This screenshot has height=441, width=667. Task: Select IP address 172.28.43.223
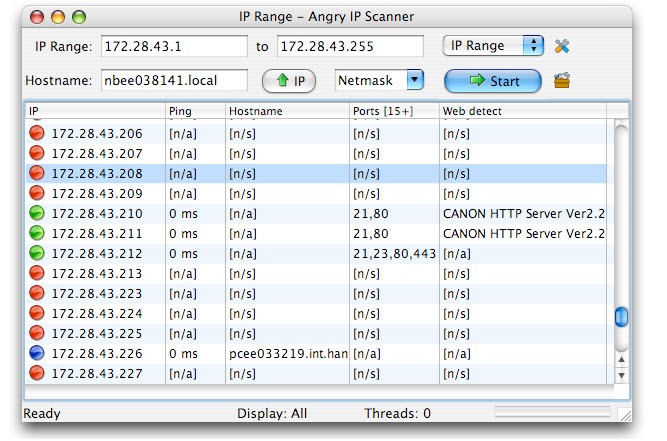[x=97, y=293]
